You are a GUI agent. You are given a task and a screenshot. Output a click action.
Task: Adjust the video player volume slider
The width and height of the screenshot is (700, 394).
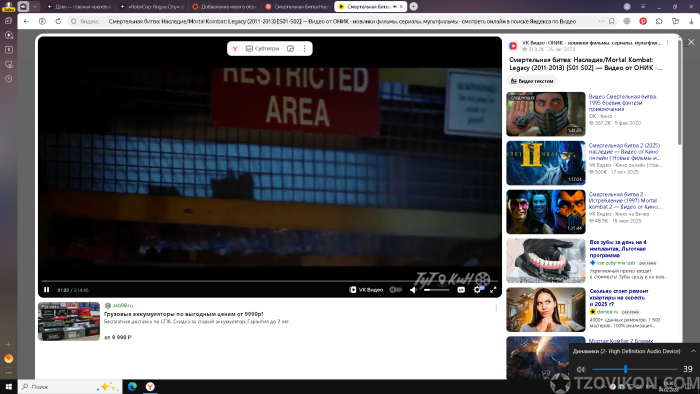pyautogui.click(x=437, y=290)
